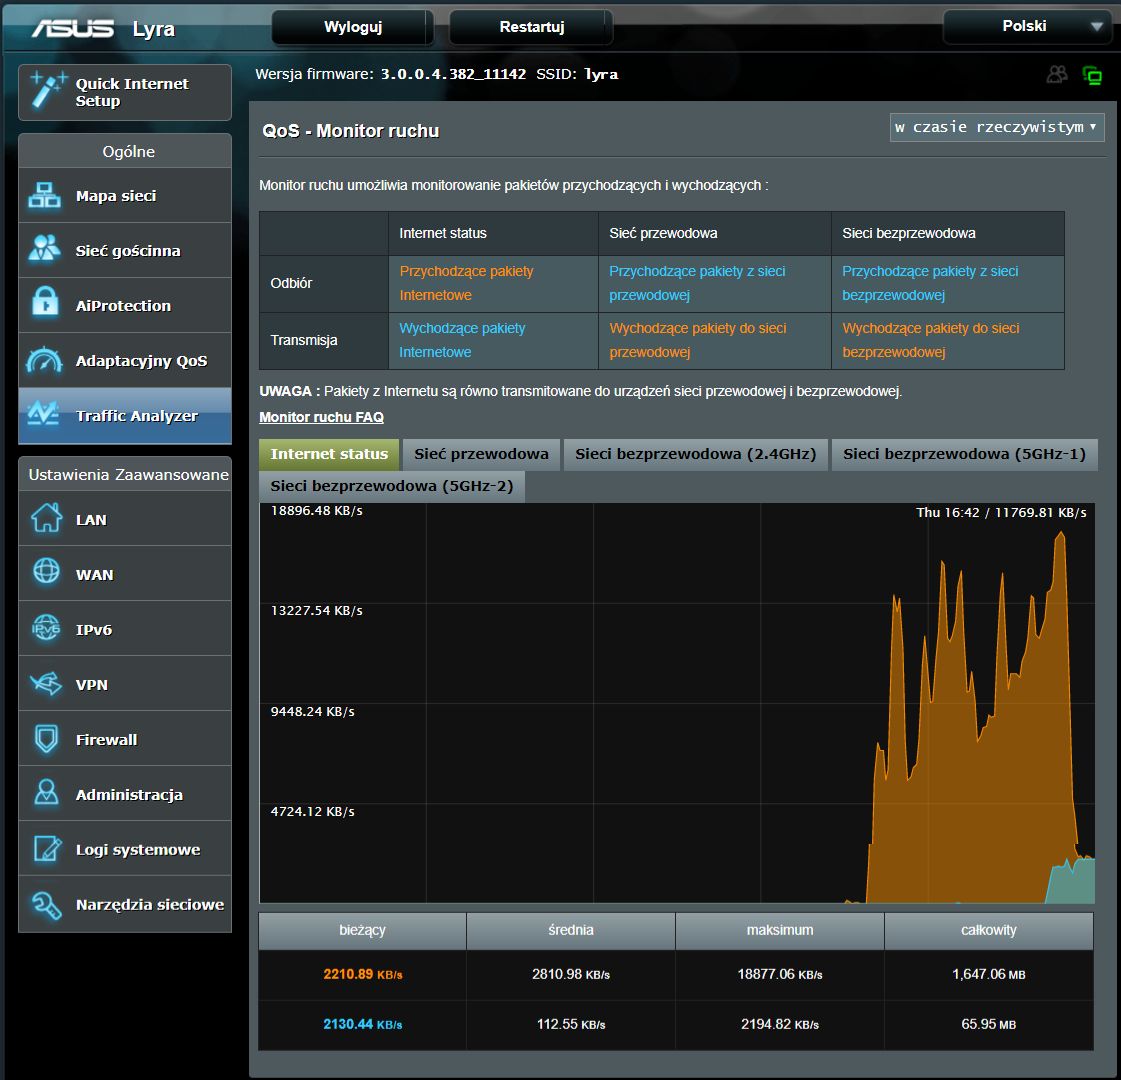The width and height of the screenshot is (1121, 1080).
Task: Click the current download value 2210.89 KB/s
Action: tap(362, 974)
